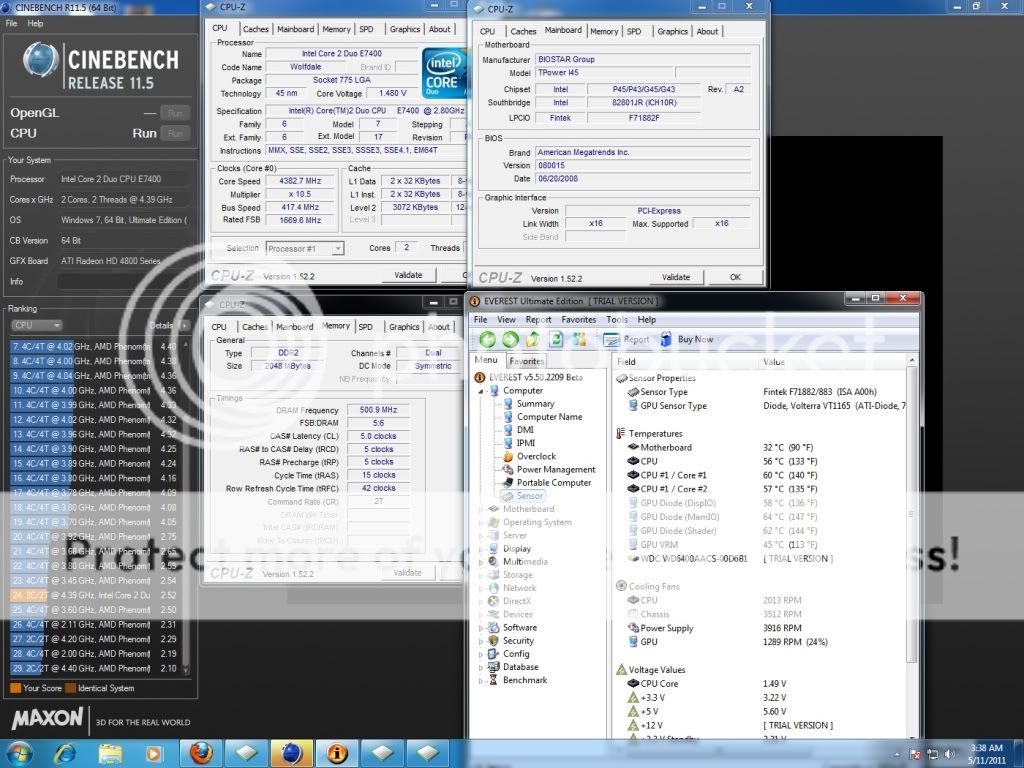The height and width of the screenshot is (768, 1024).
Task: Open Cinebench Help menu
Action: pos(35,23)
